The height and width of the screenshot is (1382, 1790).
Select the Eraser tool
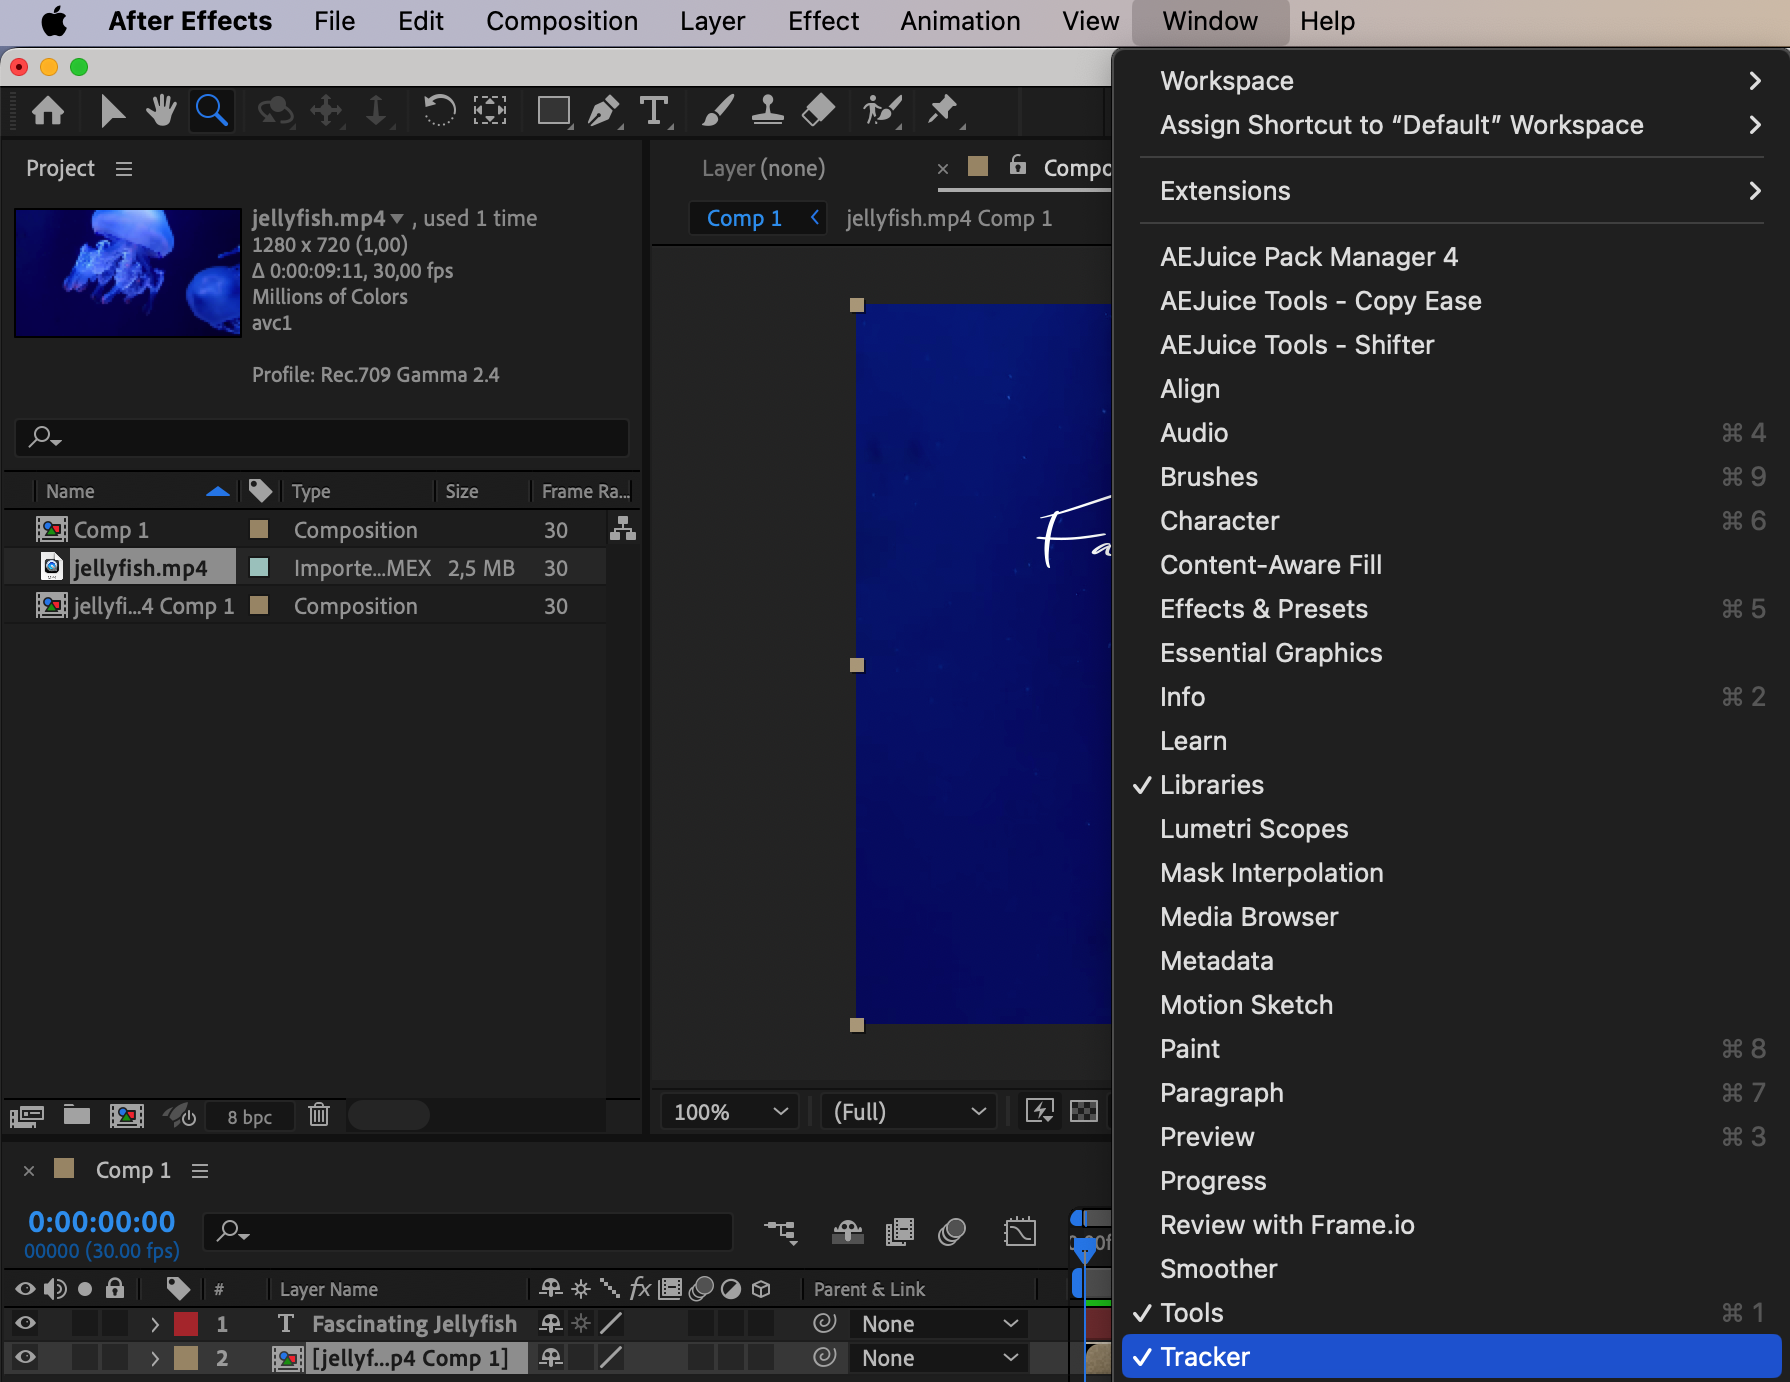pos(818,111)
